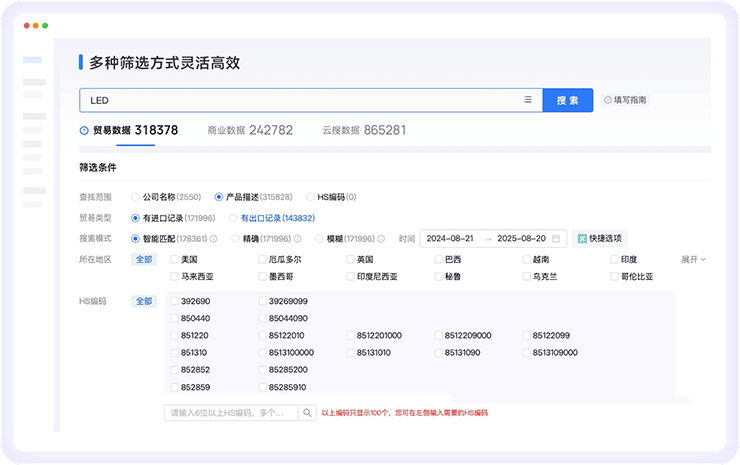Click the list icon inside the search box
Viewport: 740px width, 465px height.
528,100
